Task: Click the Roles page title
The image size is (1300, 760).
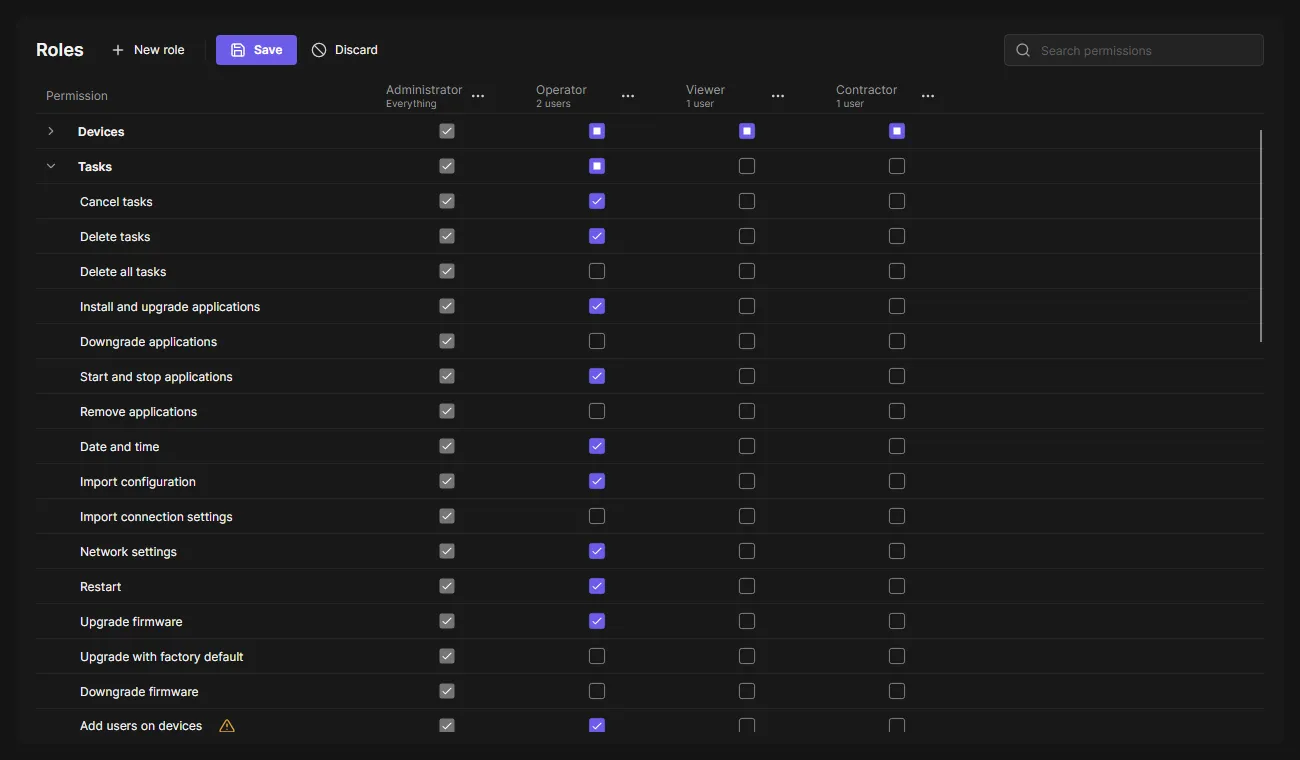Action: [x=60, y=50]
